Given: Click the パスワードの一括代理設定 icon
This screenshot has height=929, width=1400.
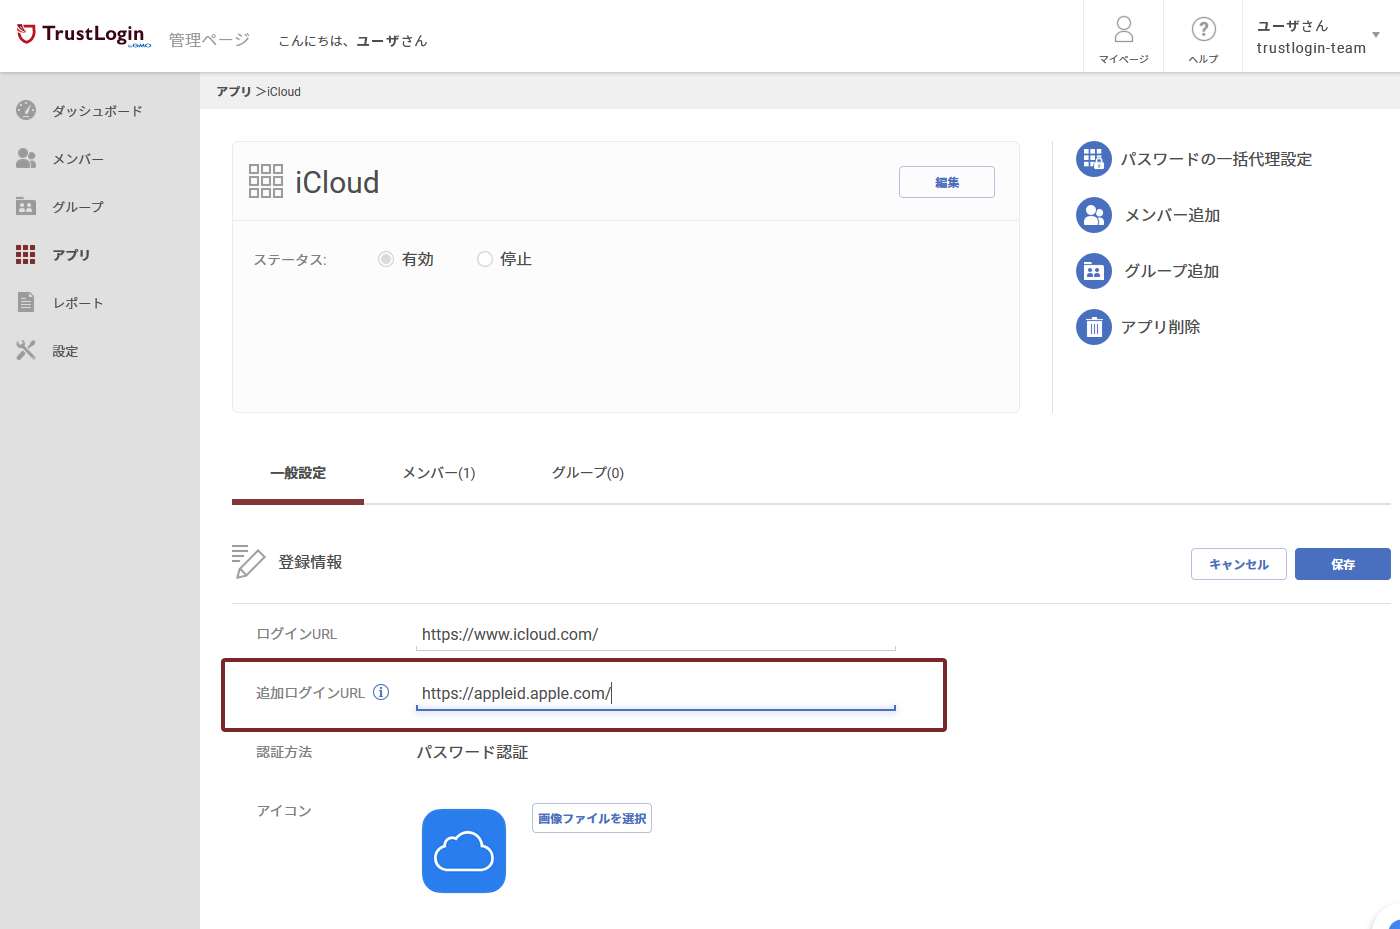Looking at the screenshot, I should click(x=1093, y=159).
